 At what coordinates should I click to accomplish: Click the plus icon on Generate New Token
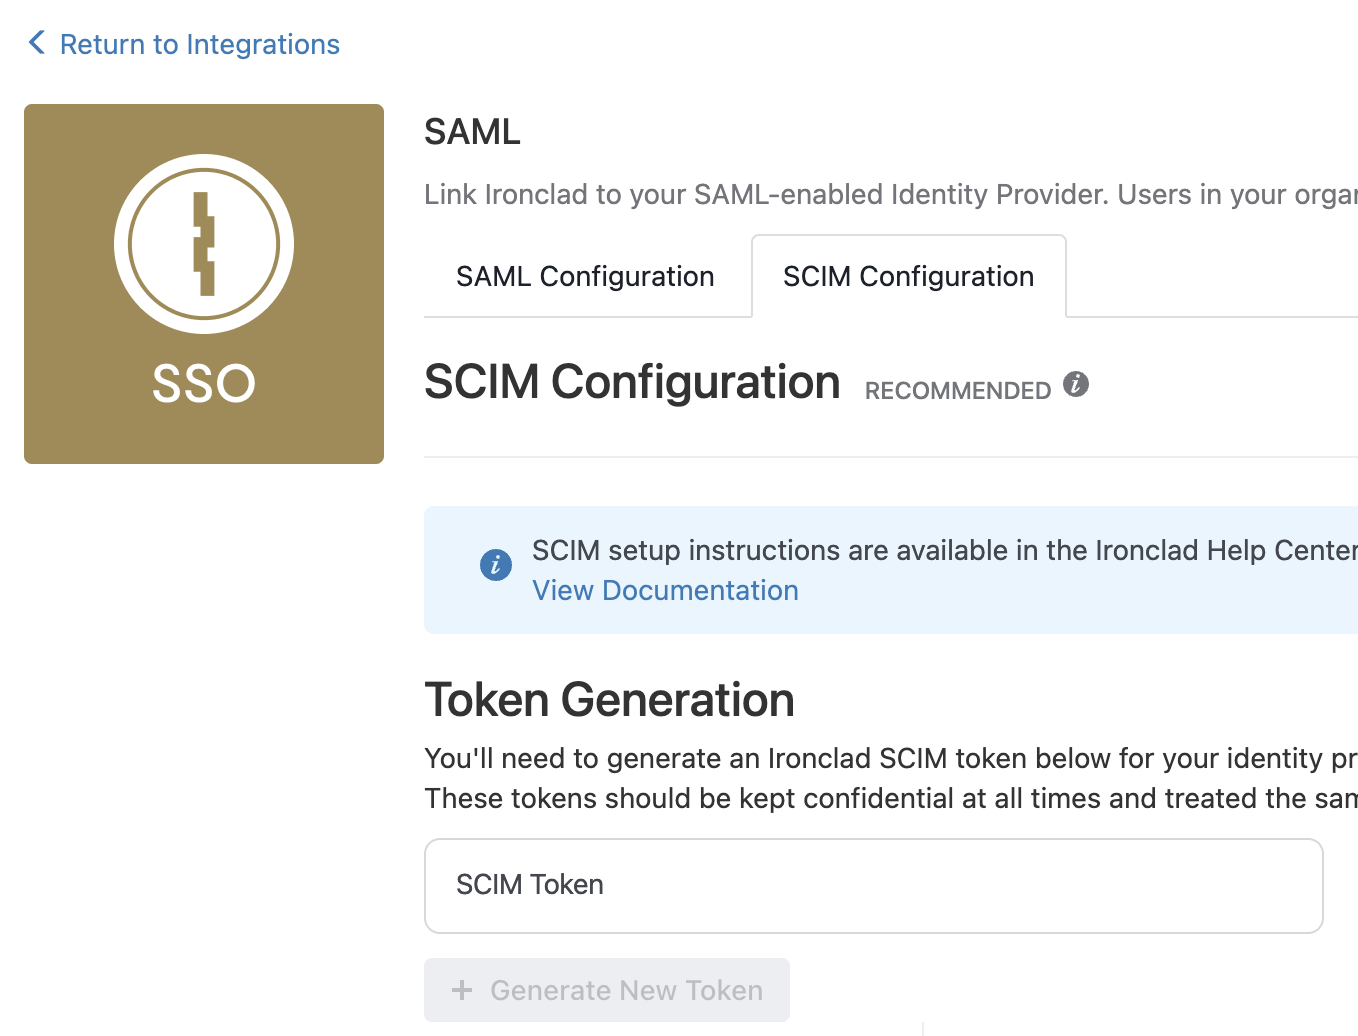tap(462, 990)
